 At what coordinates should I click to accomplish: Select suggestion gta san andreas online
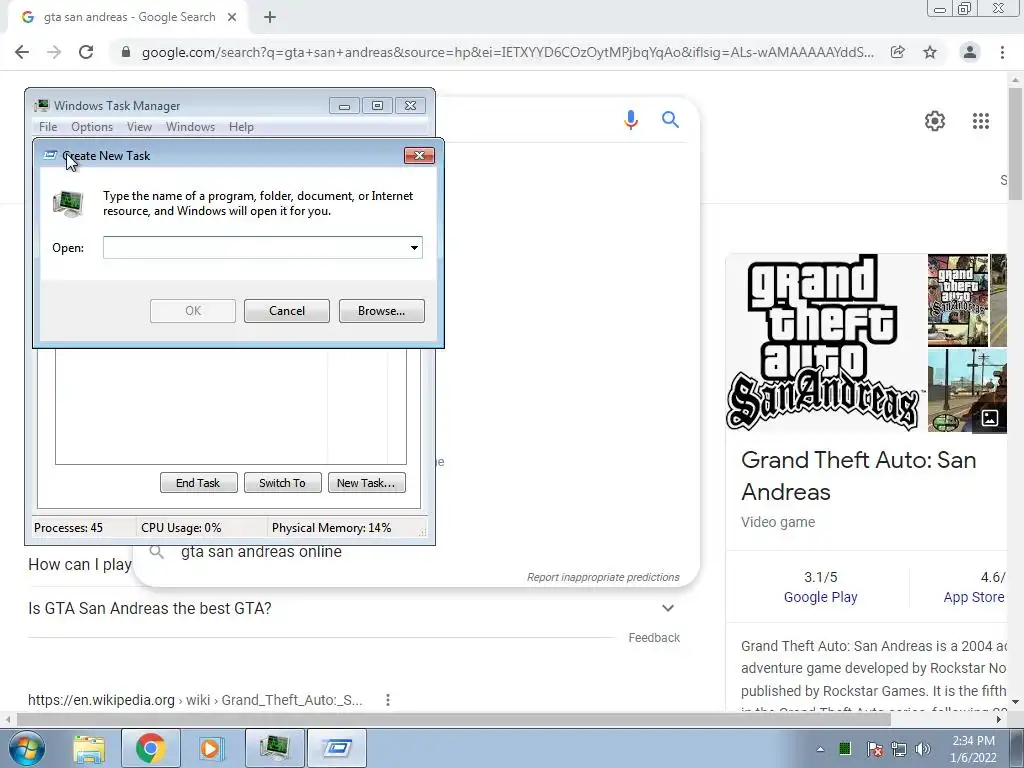261,552
